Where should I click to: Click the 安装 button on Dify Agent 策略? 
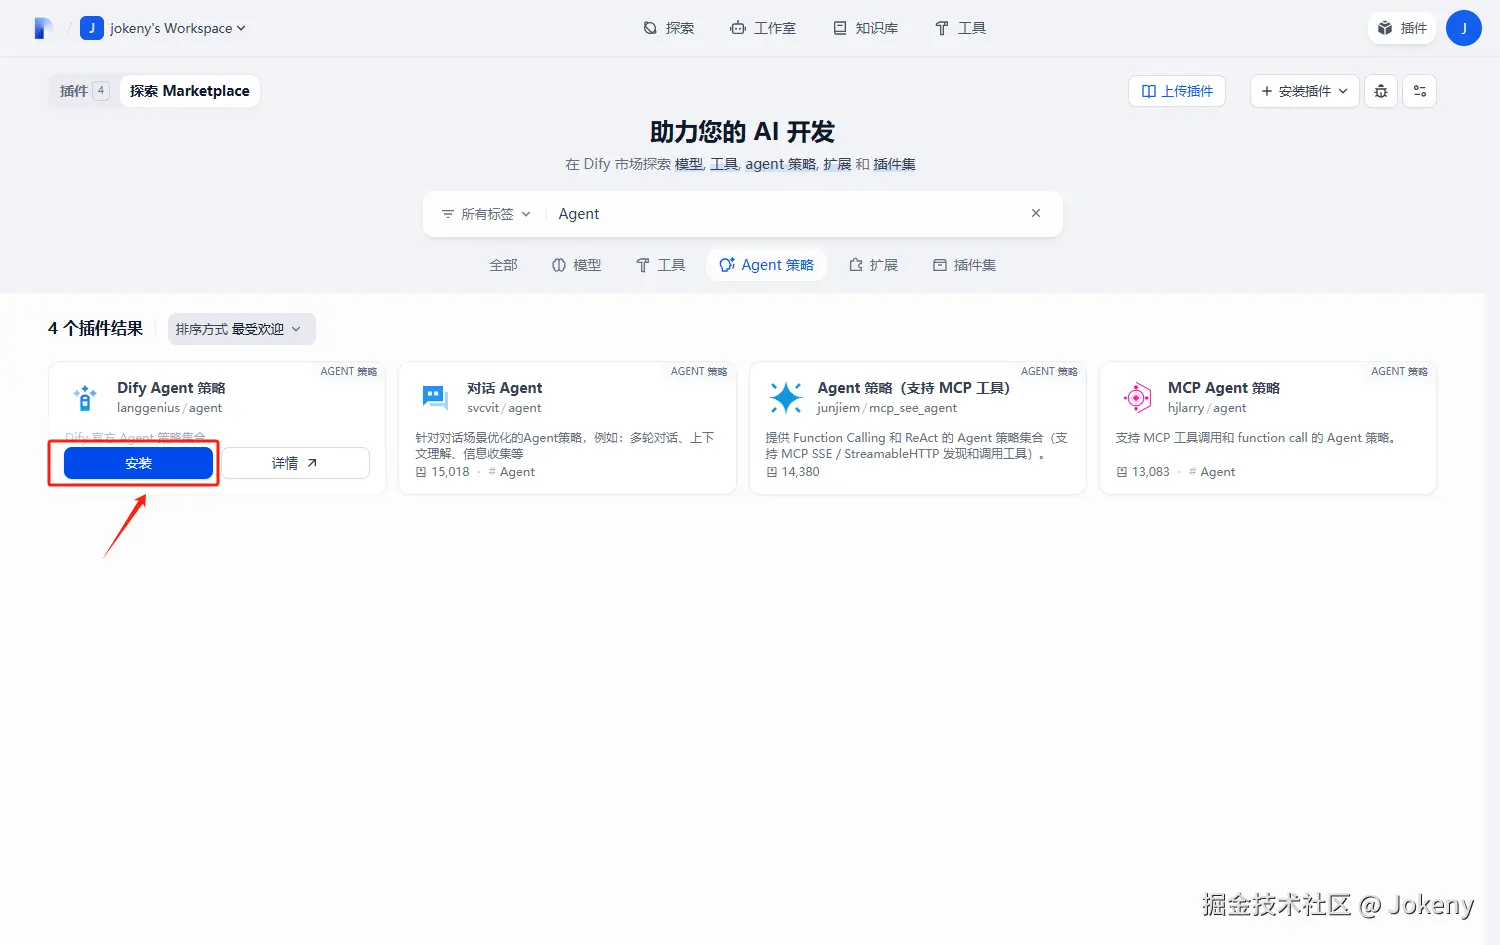tap(138, 463)
